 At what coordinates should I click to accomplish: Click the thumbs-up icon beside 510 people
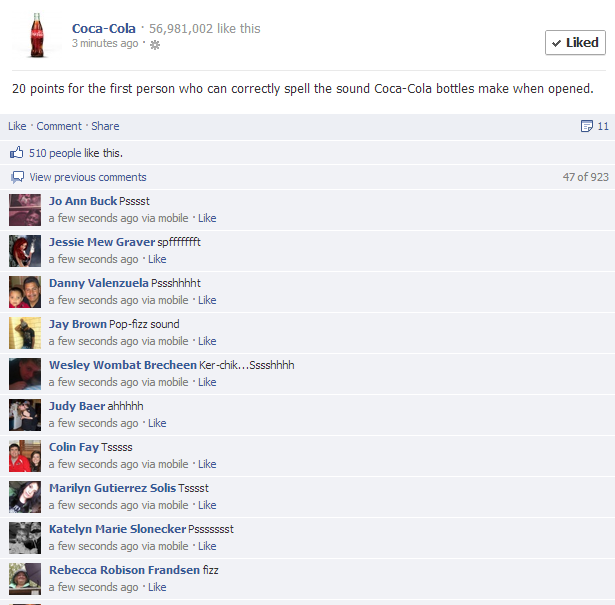coord(16,153)
